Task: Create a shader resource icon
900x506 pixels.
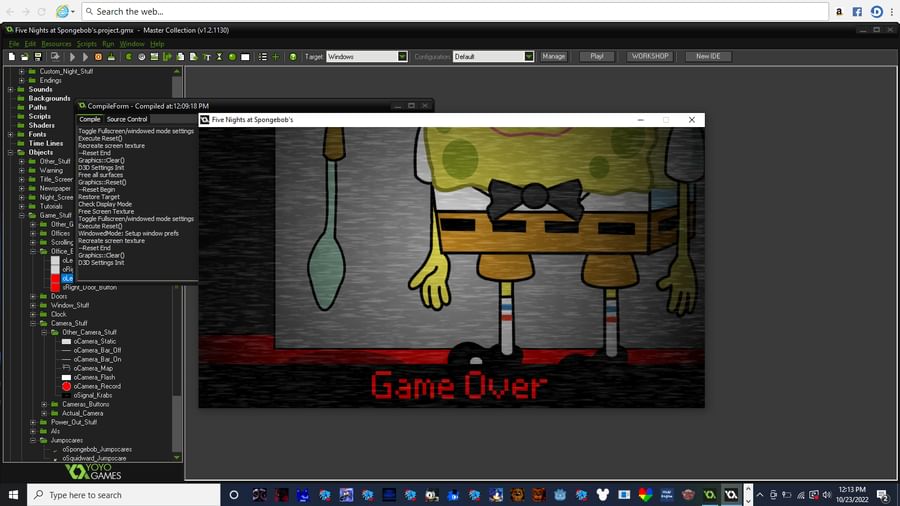Action: point(193,57)
